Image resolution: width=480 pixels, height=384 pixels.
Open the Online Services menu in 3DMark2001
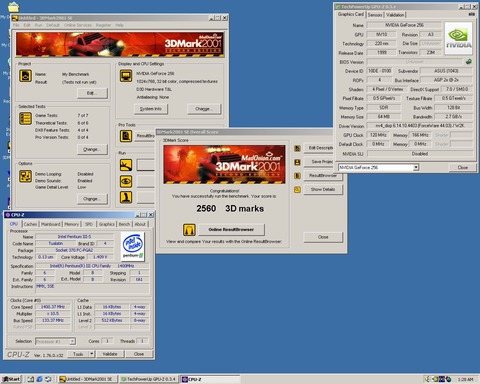(x=78, y=25)
